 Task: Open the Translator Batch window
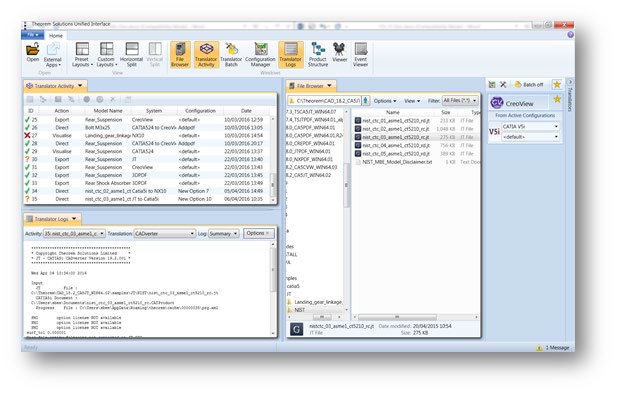pos(231,55)
